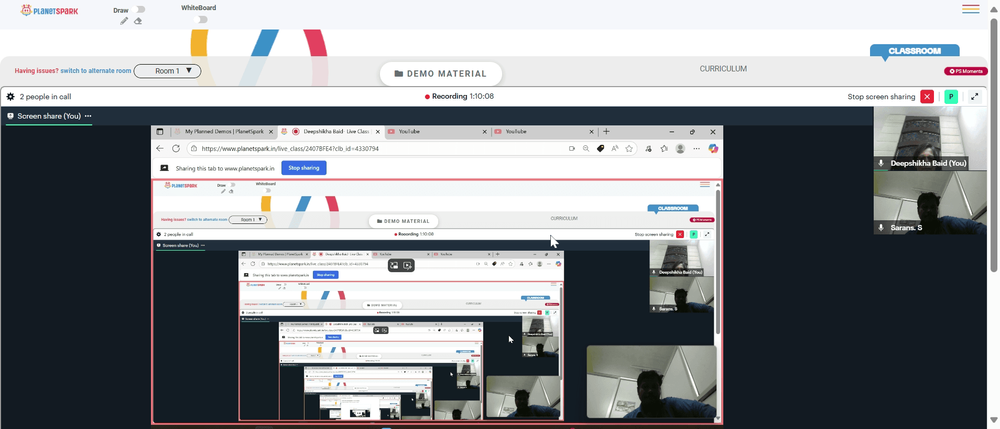The image size is (1000, 429).
Task: Click 'Sharing this tab to www.planetspark.in' text in preview
Action: pyautogui.click(x=225, y=168)
